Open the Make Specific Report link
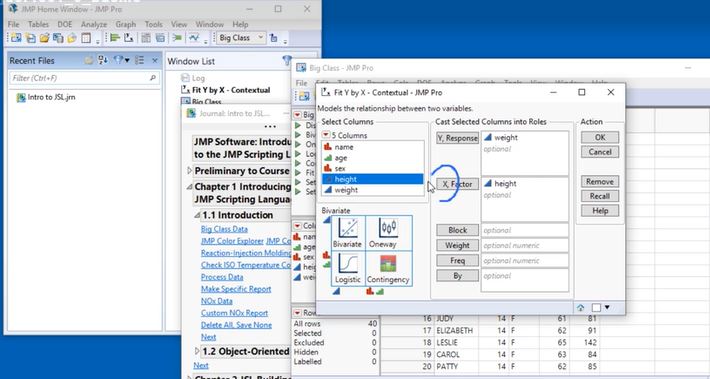 coord(236,289)
